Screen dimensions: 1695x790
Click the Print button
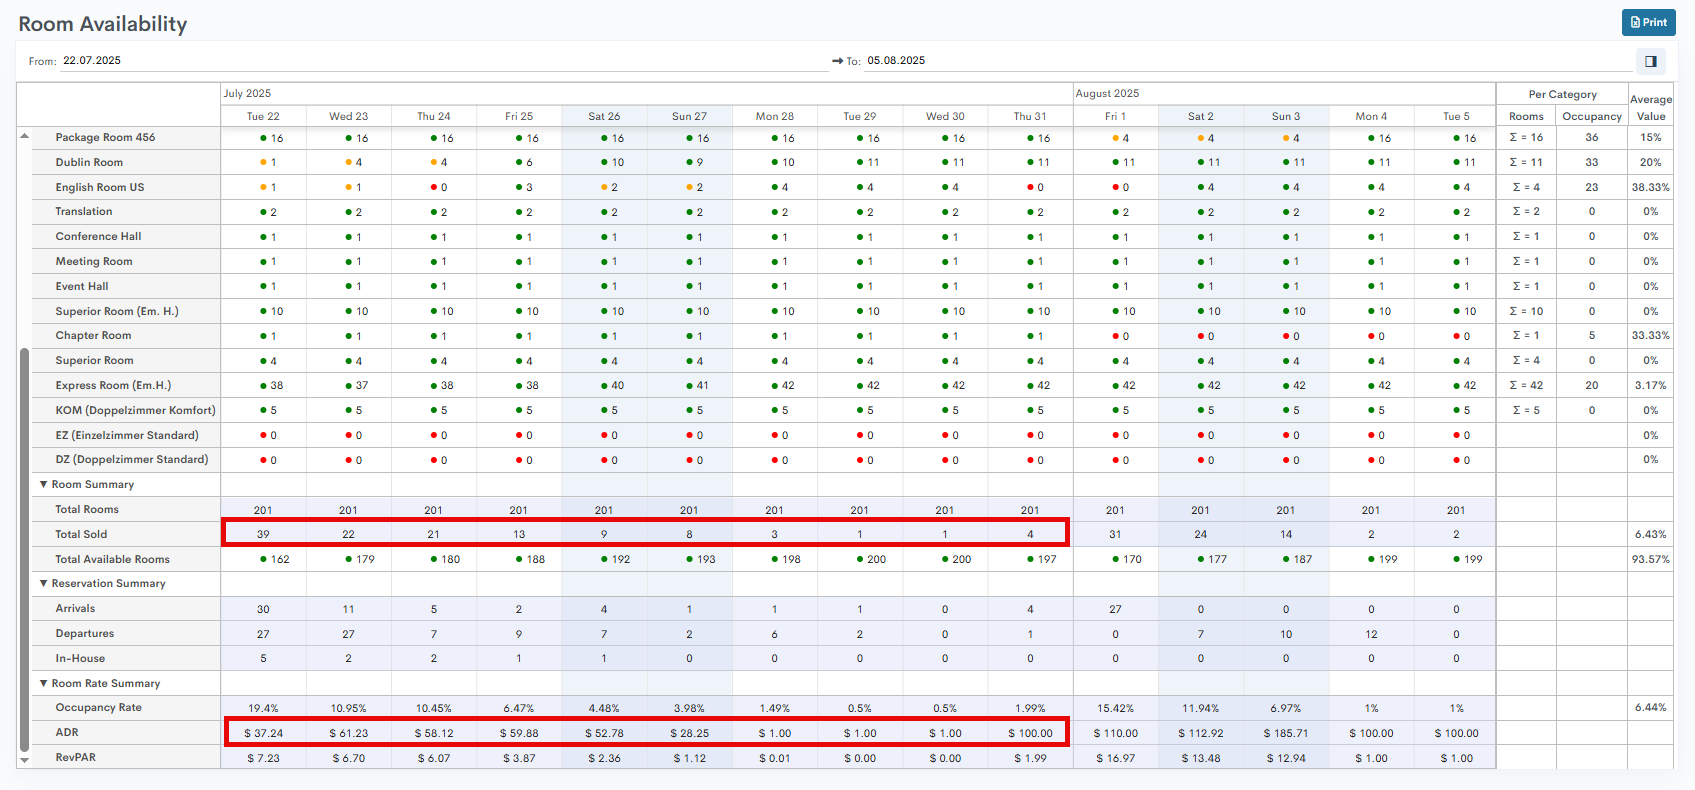1648,22
